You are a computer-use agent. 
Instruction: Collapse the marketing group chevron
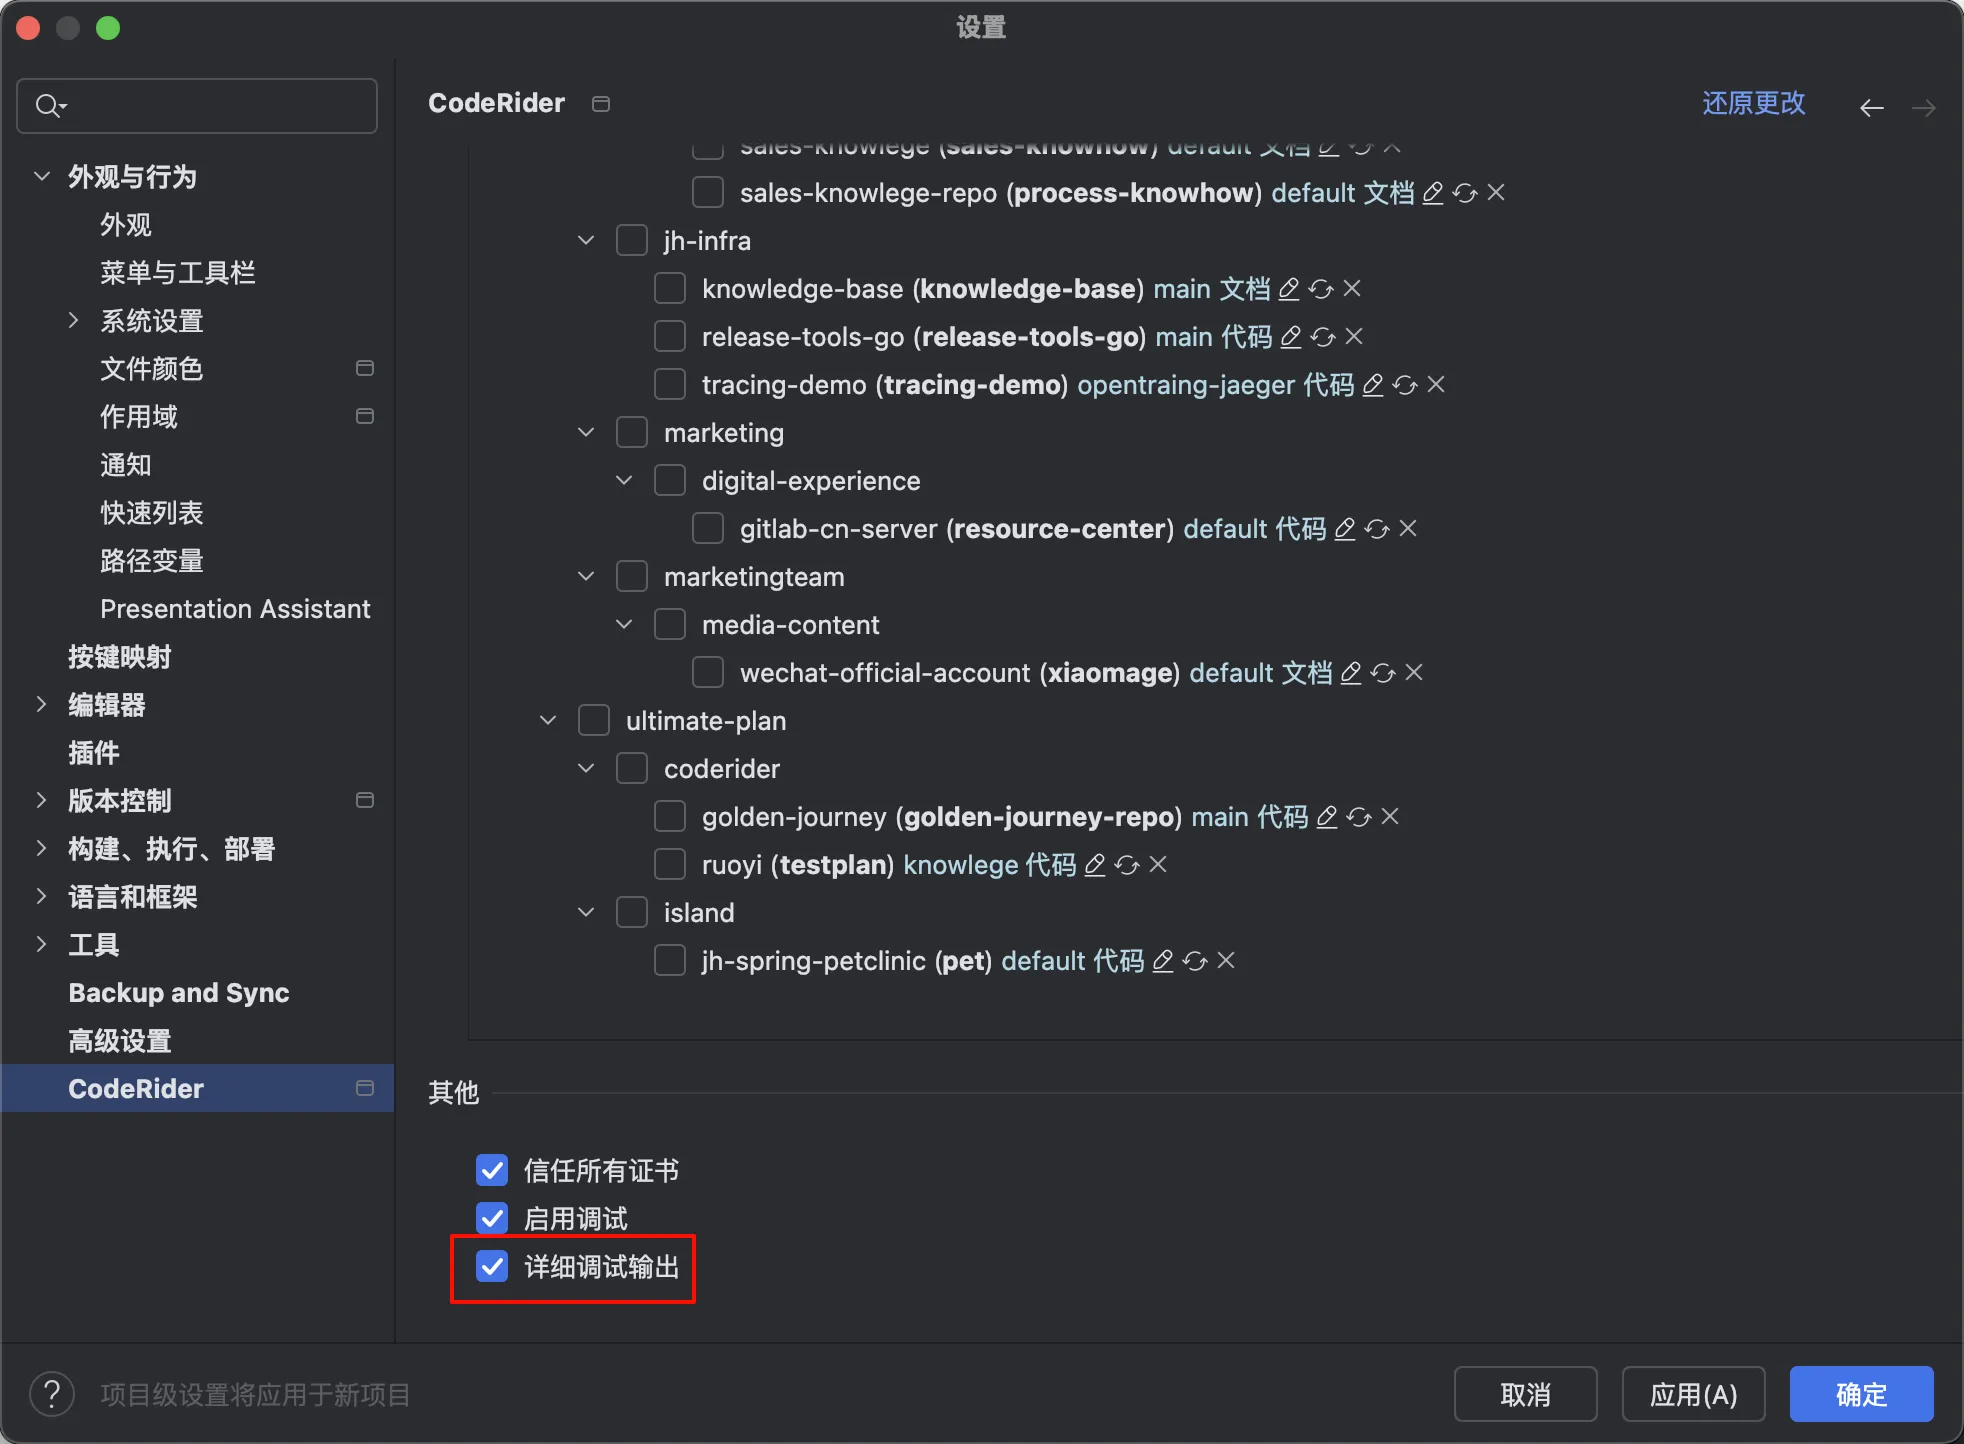[x=586, y=433]
